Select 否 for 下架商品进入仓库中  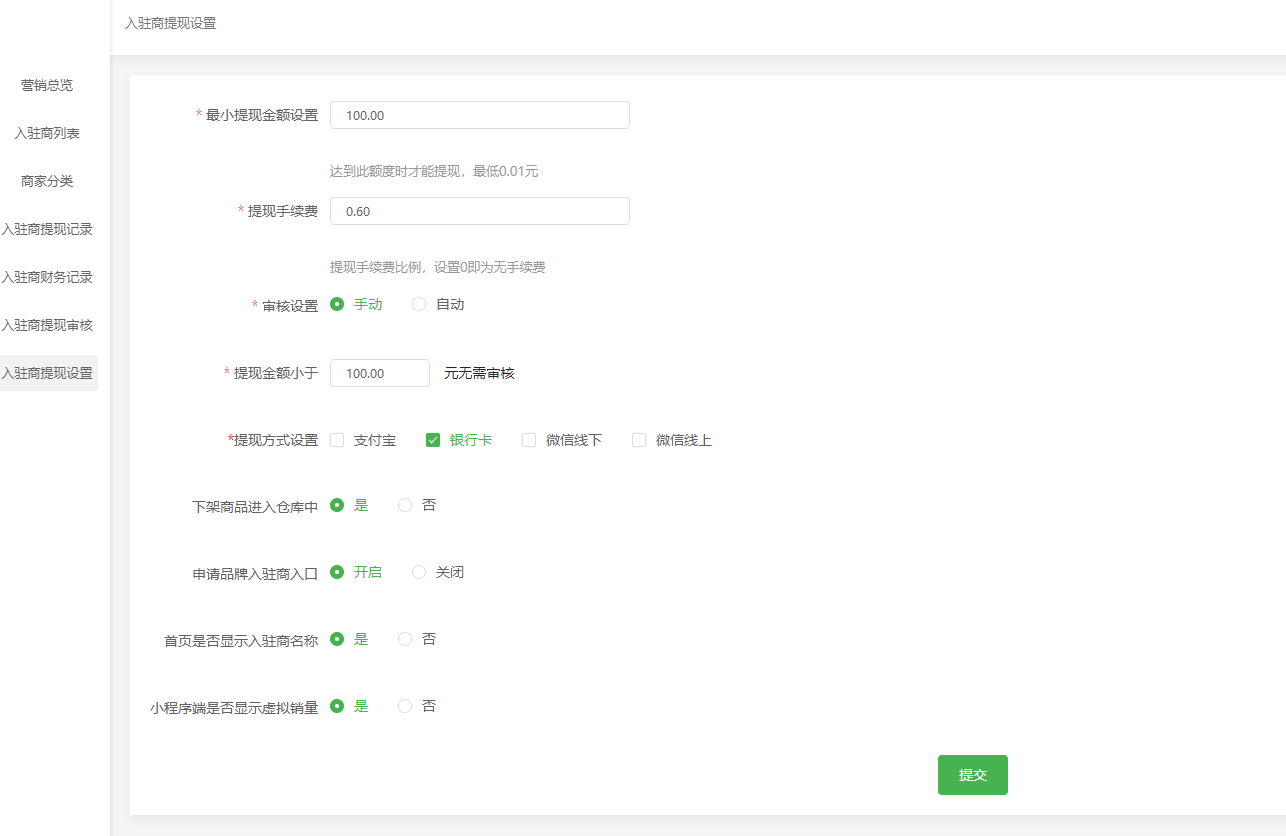pyautogui.click(x=405, y=505)
